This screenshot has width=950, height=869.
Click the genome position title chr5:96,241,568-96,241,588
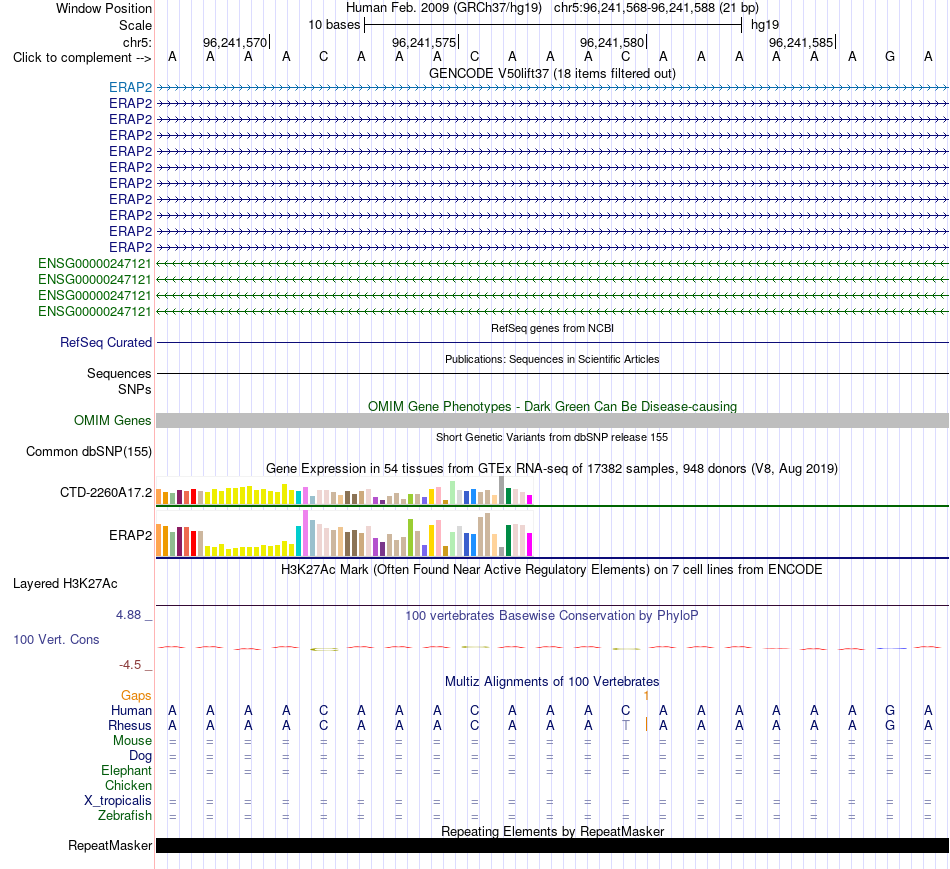tap(656, 8)
